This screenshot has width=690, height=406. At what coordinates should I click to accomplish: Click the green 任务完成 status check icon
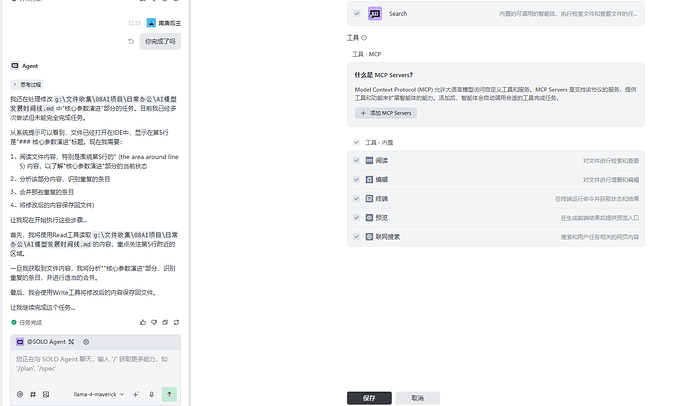tap(14, 322)
